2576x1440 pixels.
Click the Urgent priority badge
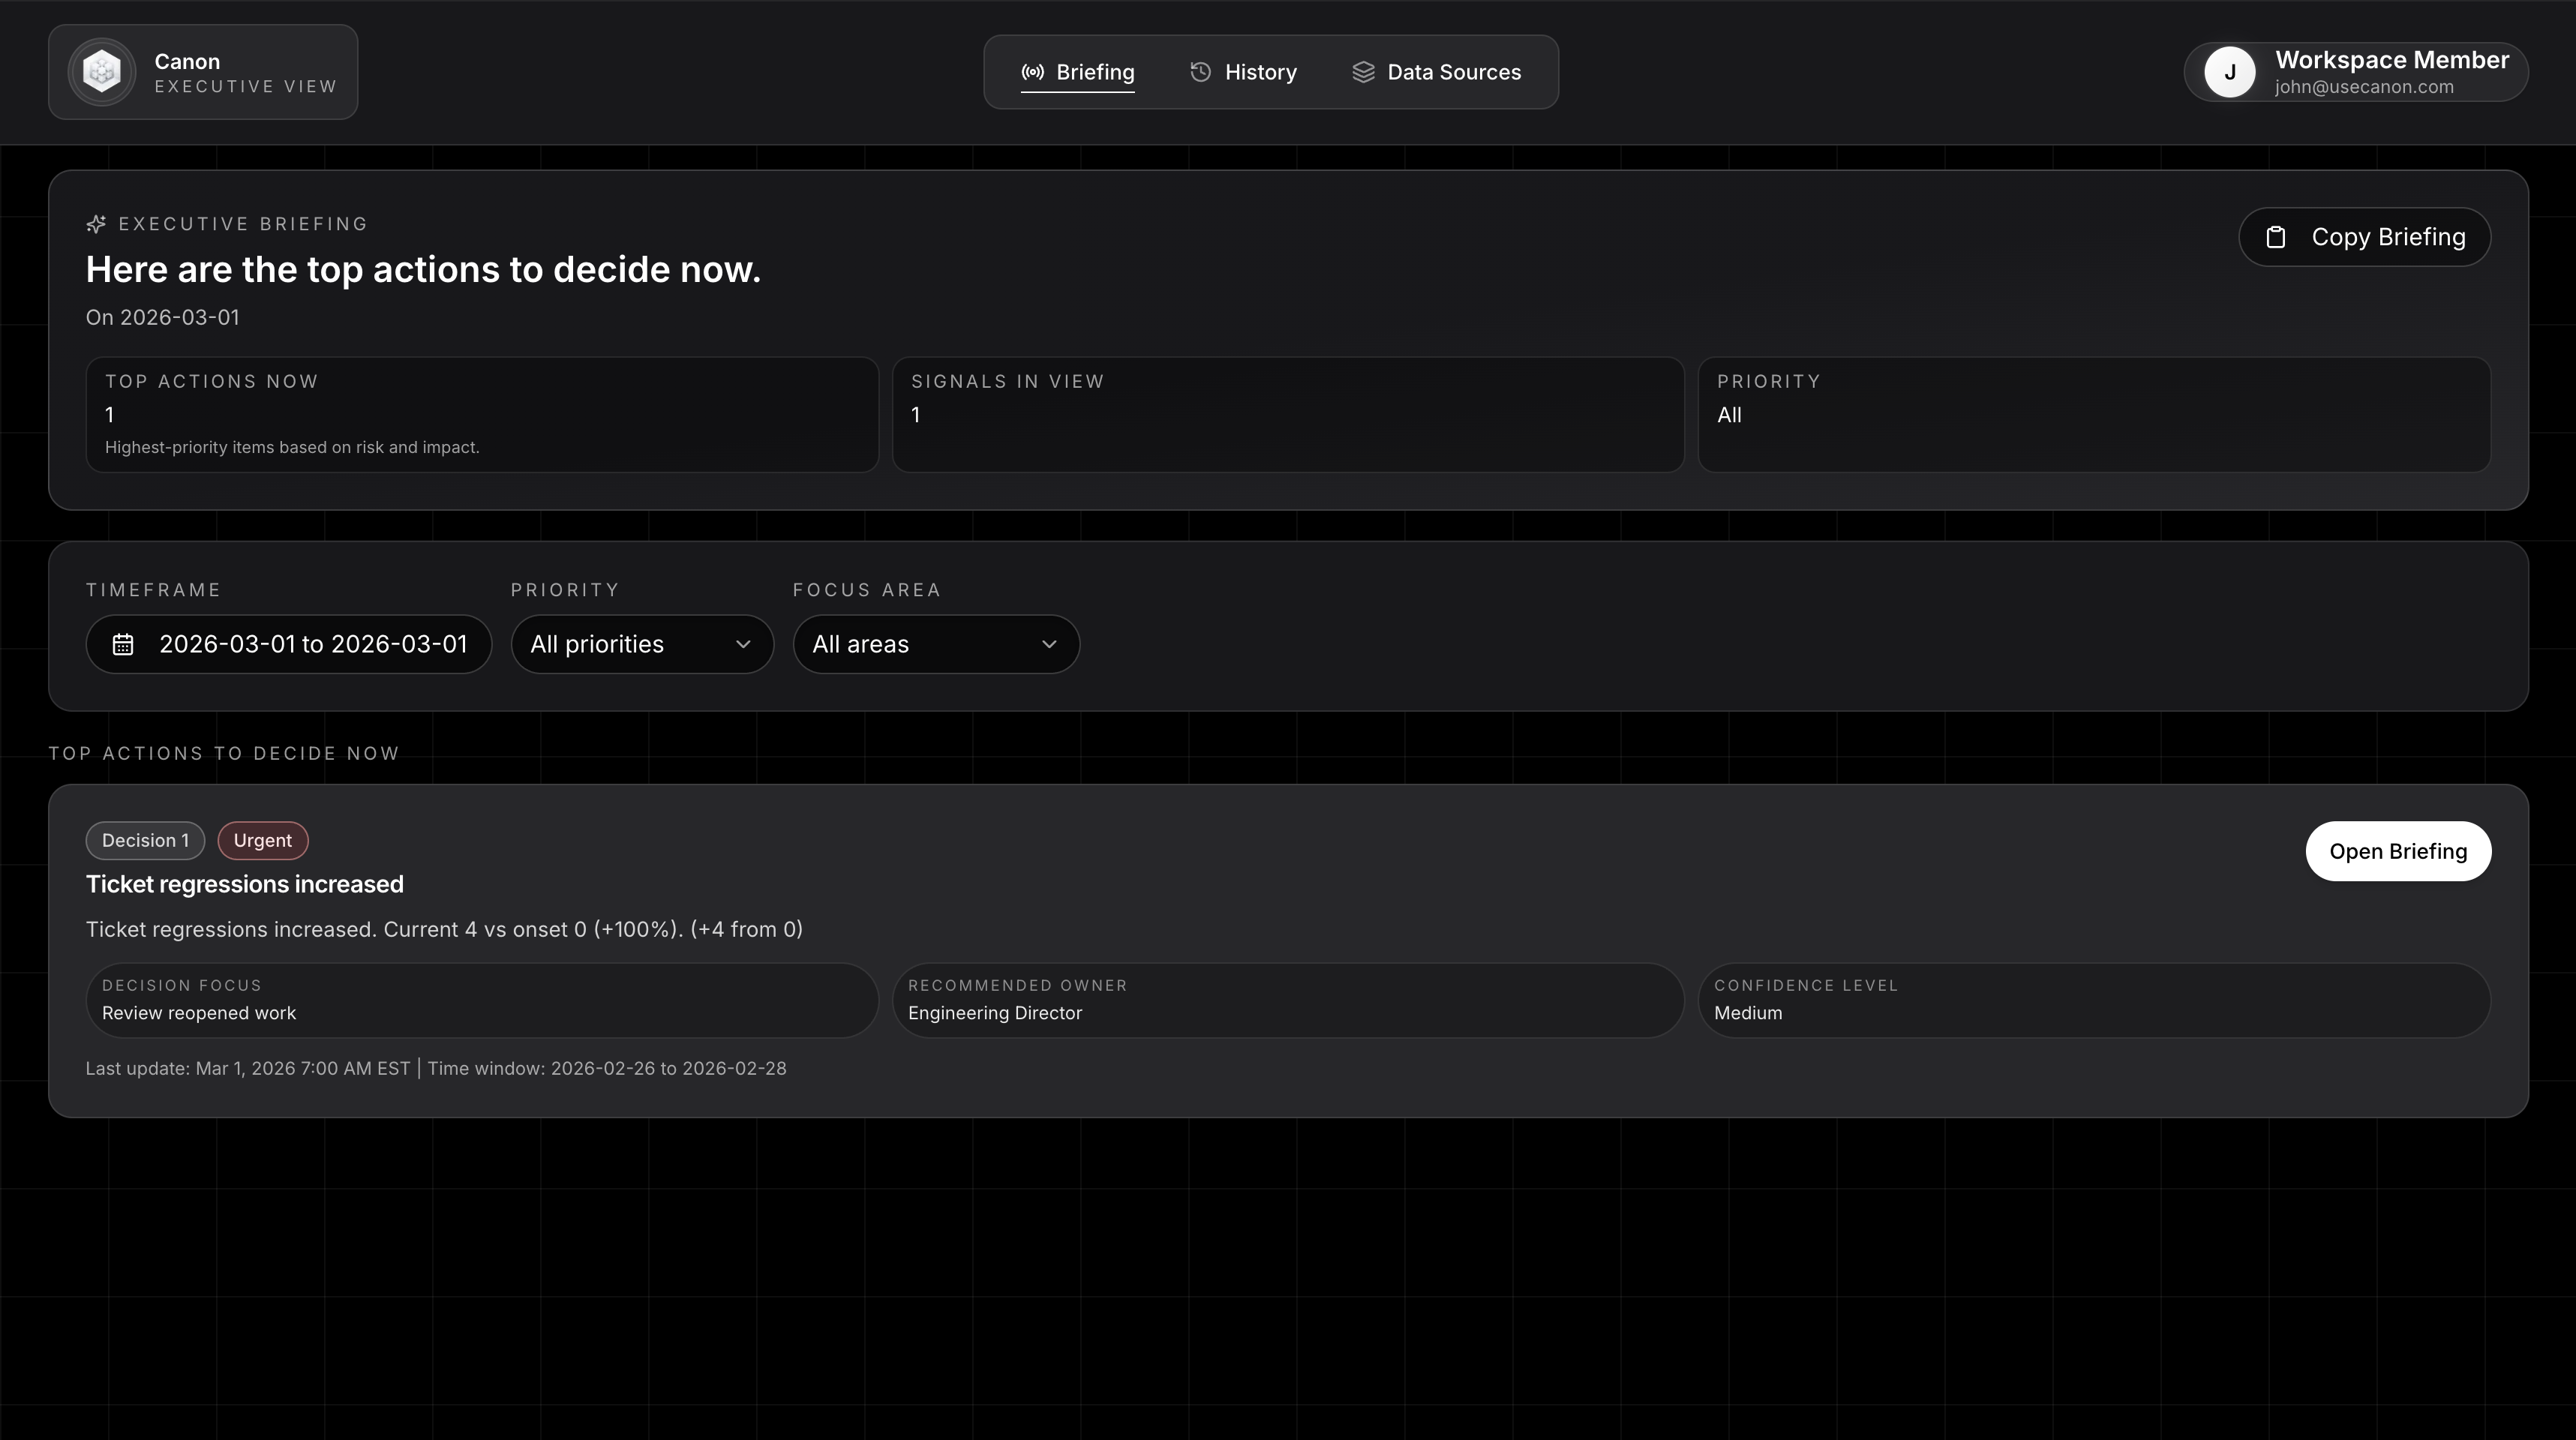[x=263, y=840]
